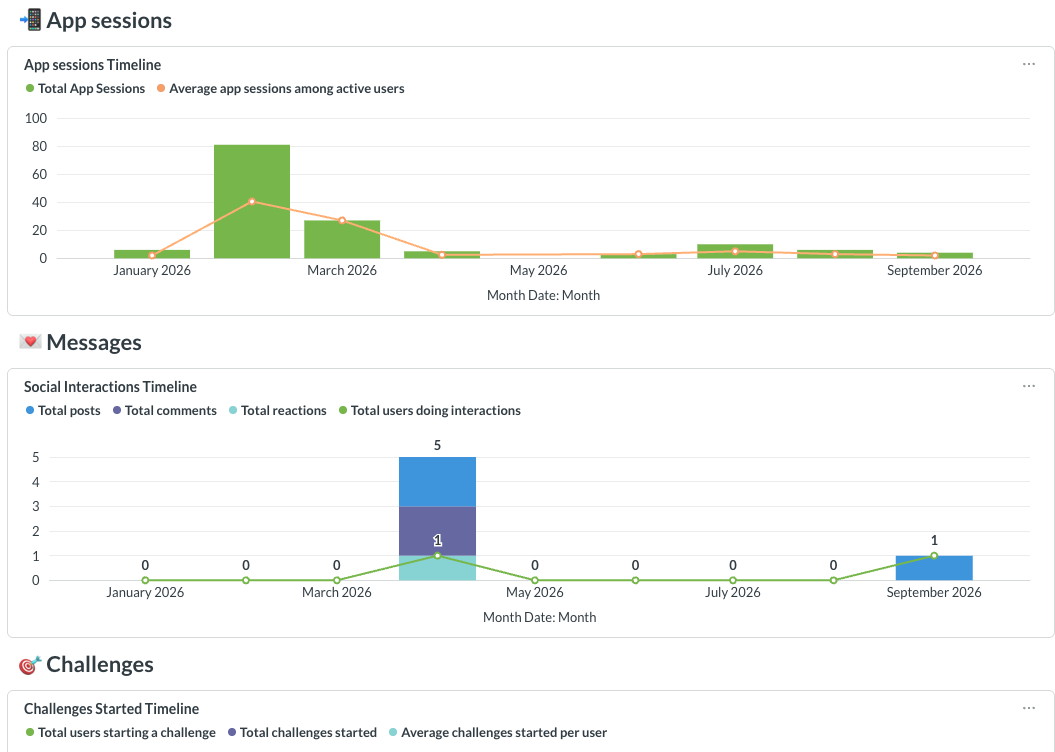The image size is (1055, 752).
Task: Click the phone emoji beside App sessions
Action: click(x=30, y=20)
